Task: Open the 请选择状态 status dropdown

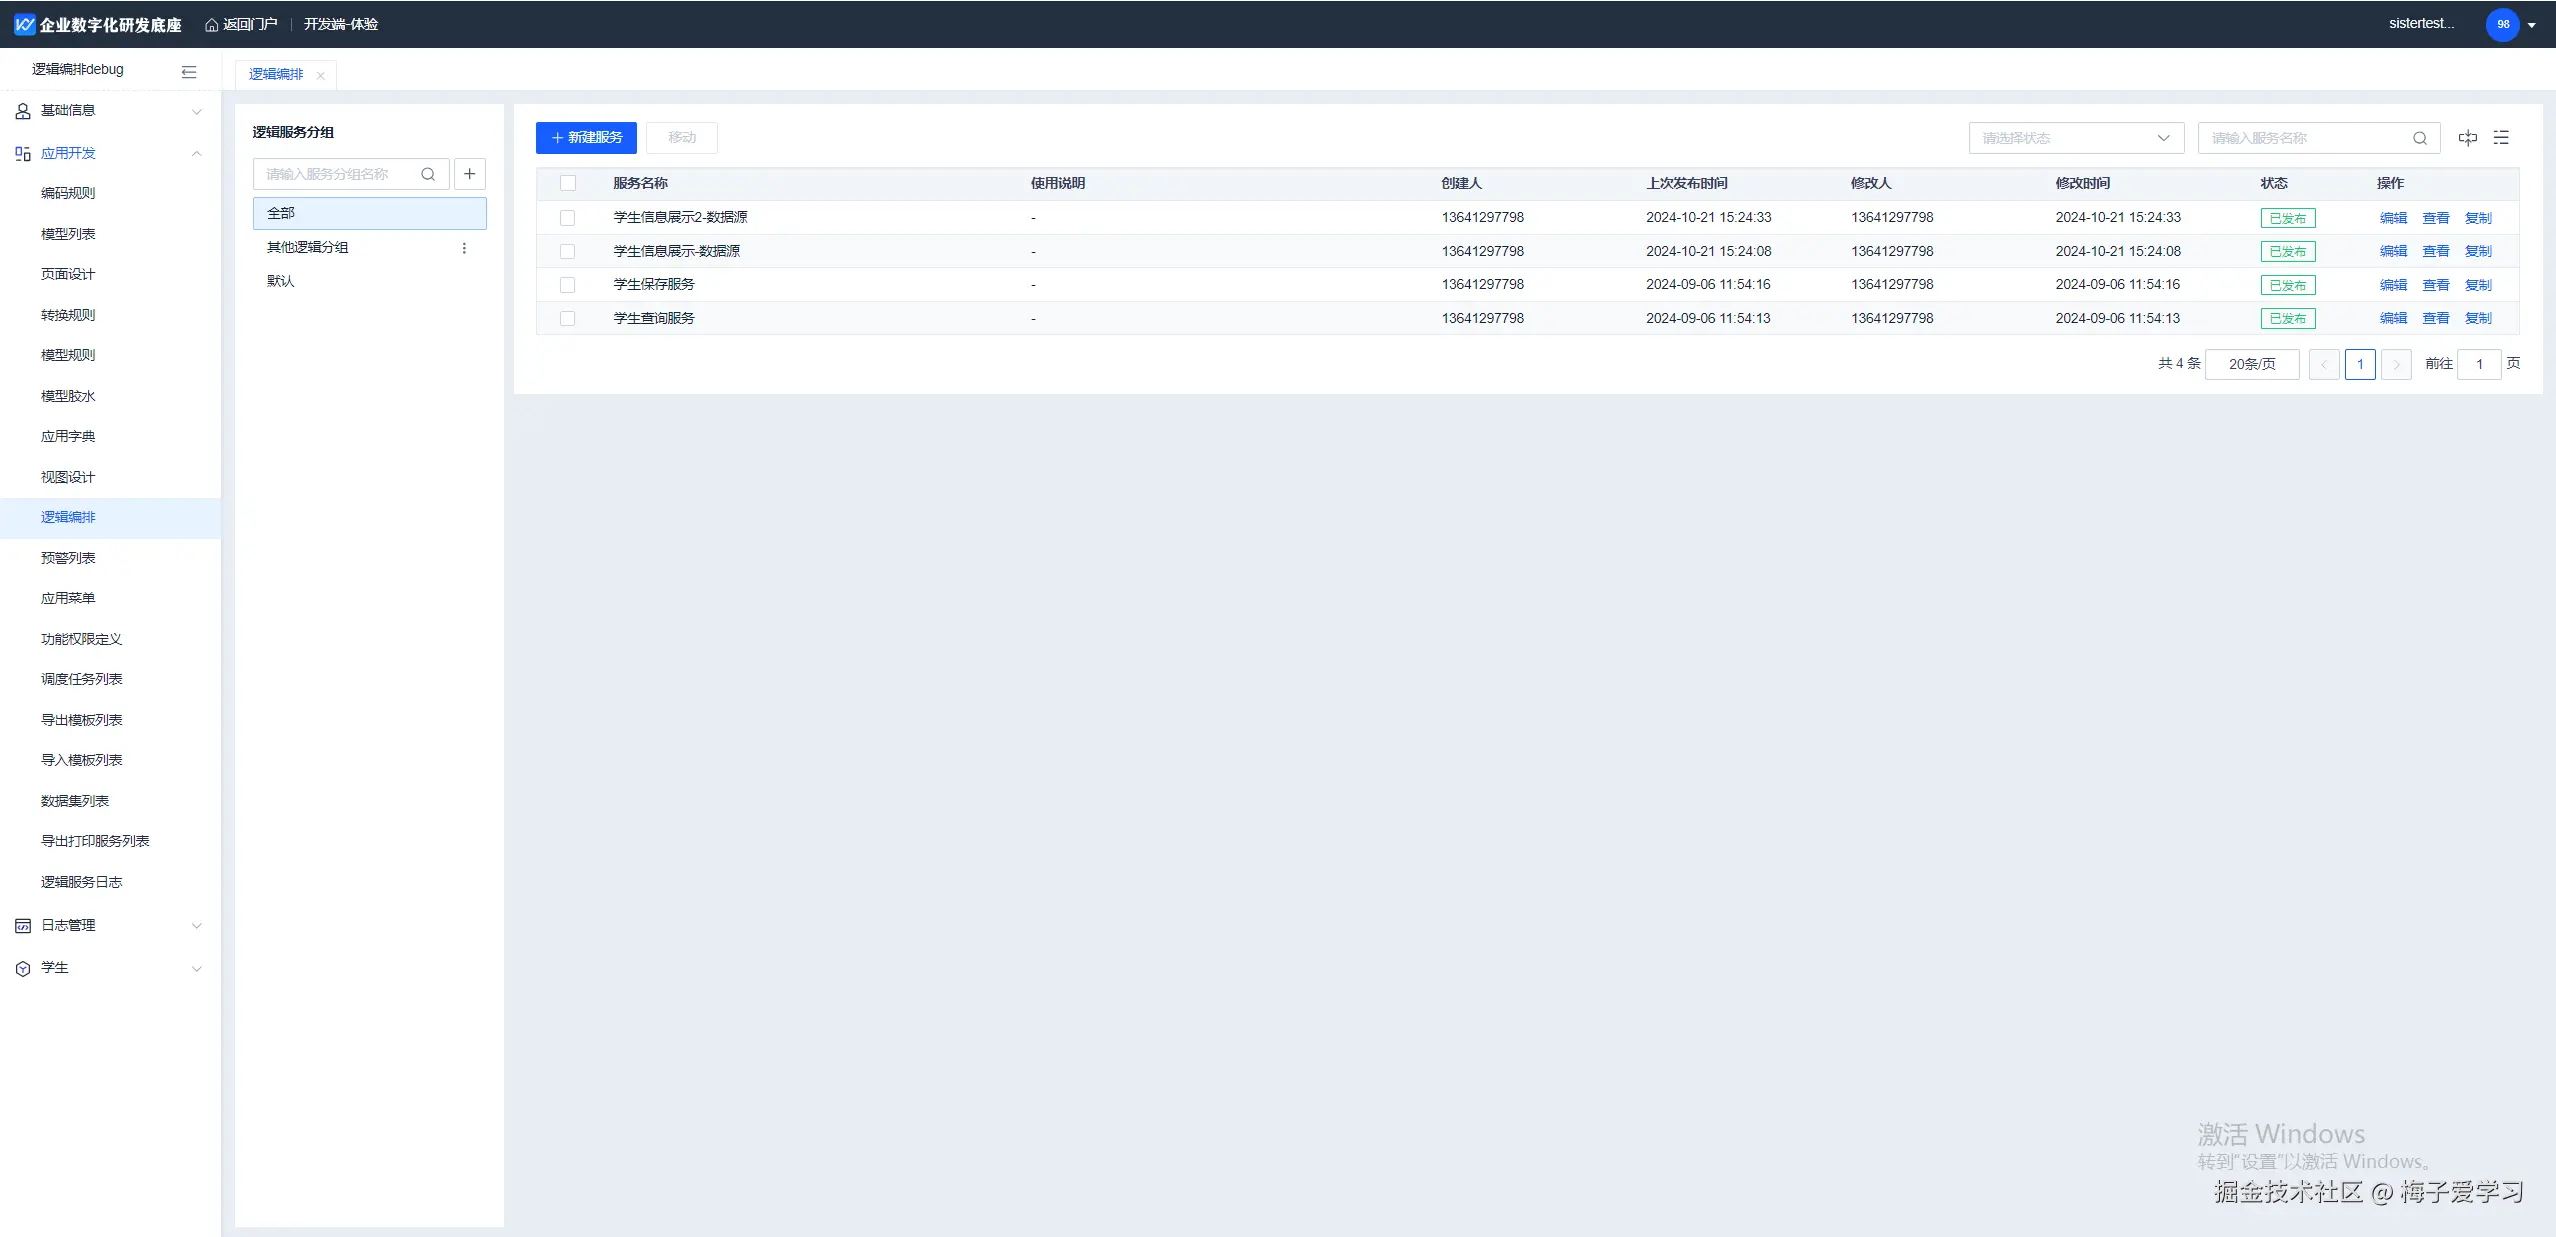Action: click(2075, 138)
